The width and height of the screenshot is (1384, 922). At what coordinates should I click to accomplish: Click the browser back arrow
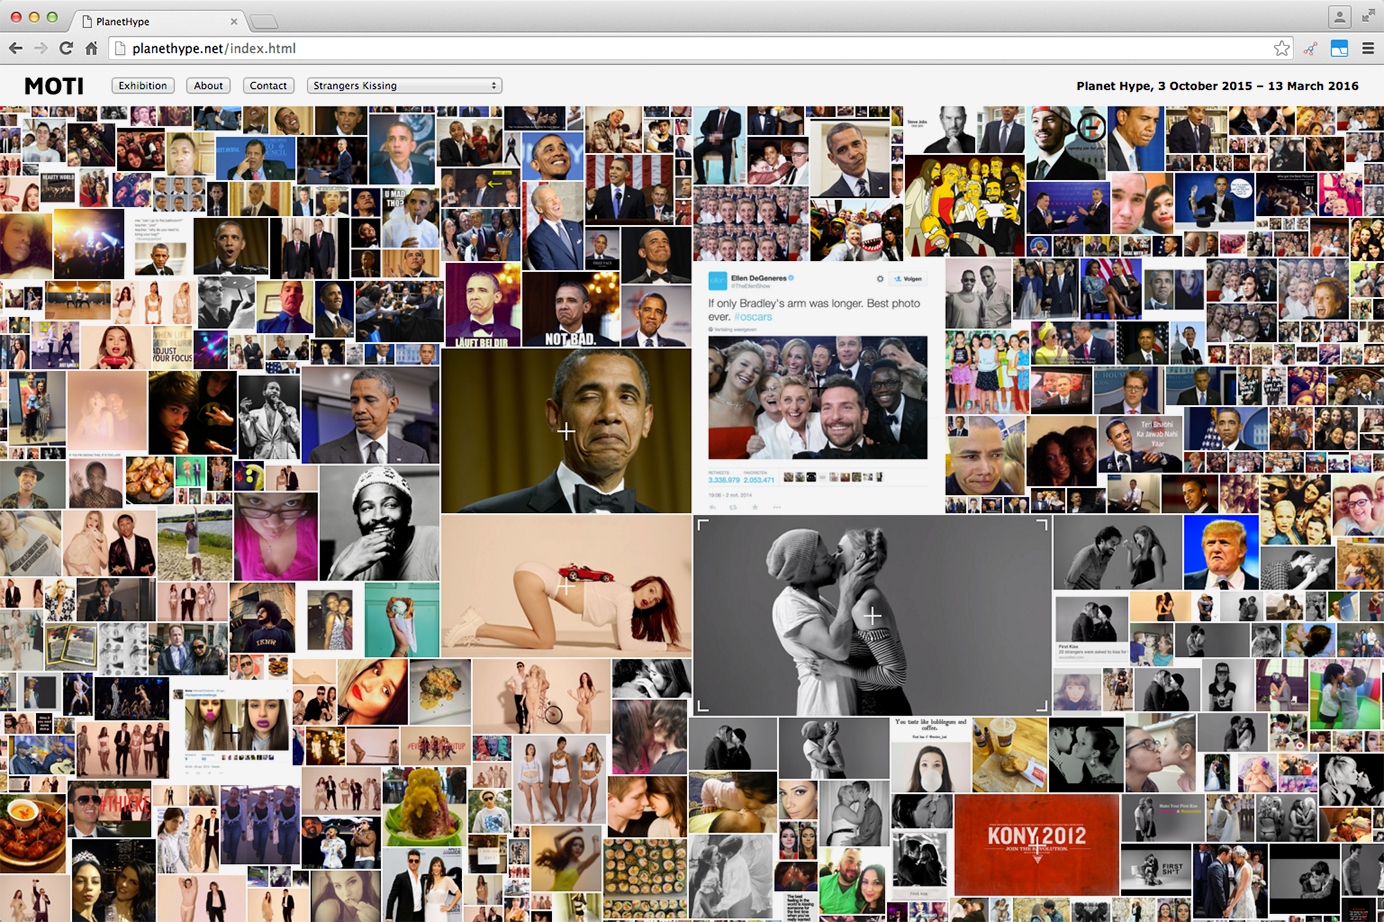[15, 48]
